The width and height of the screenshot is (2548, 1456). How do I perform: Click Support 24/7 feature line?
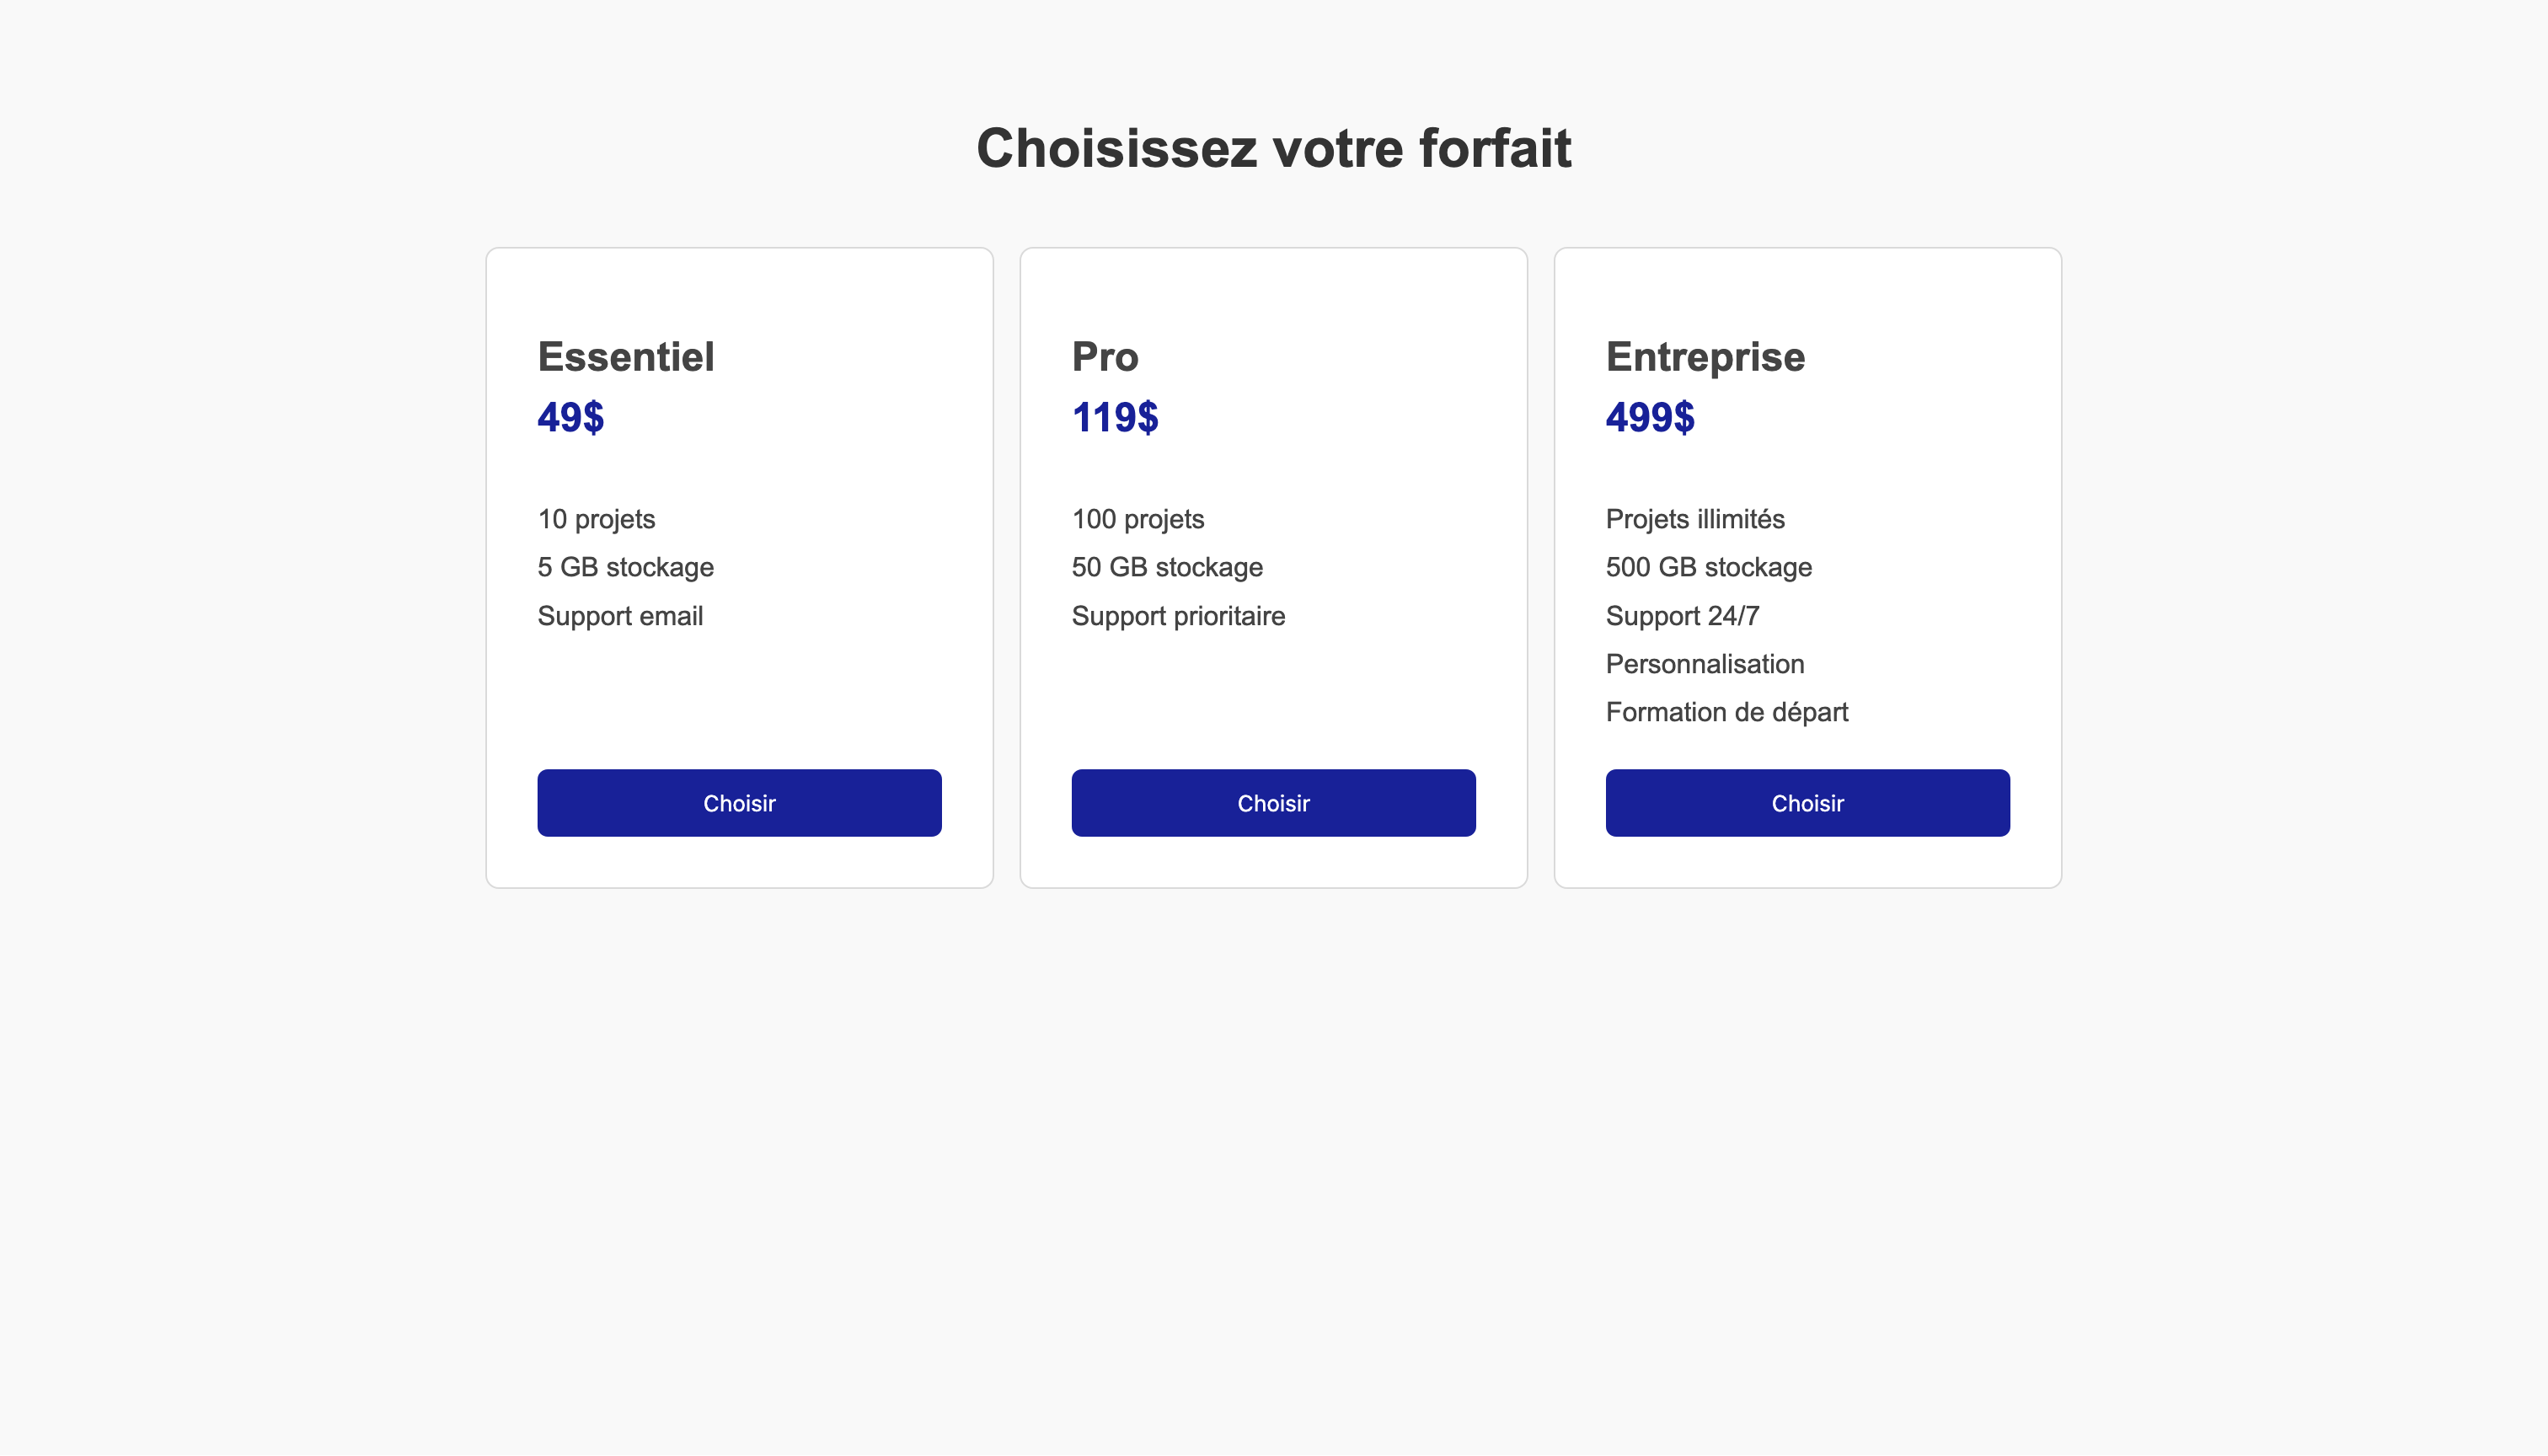[x=1682, y=616]
